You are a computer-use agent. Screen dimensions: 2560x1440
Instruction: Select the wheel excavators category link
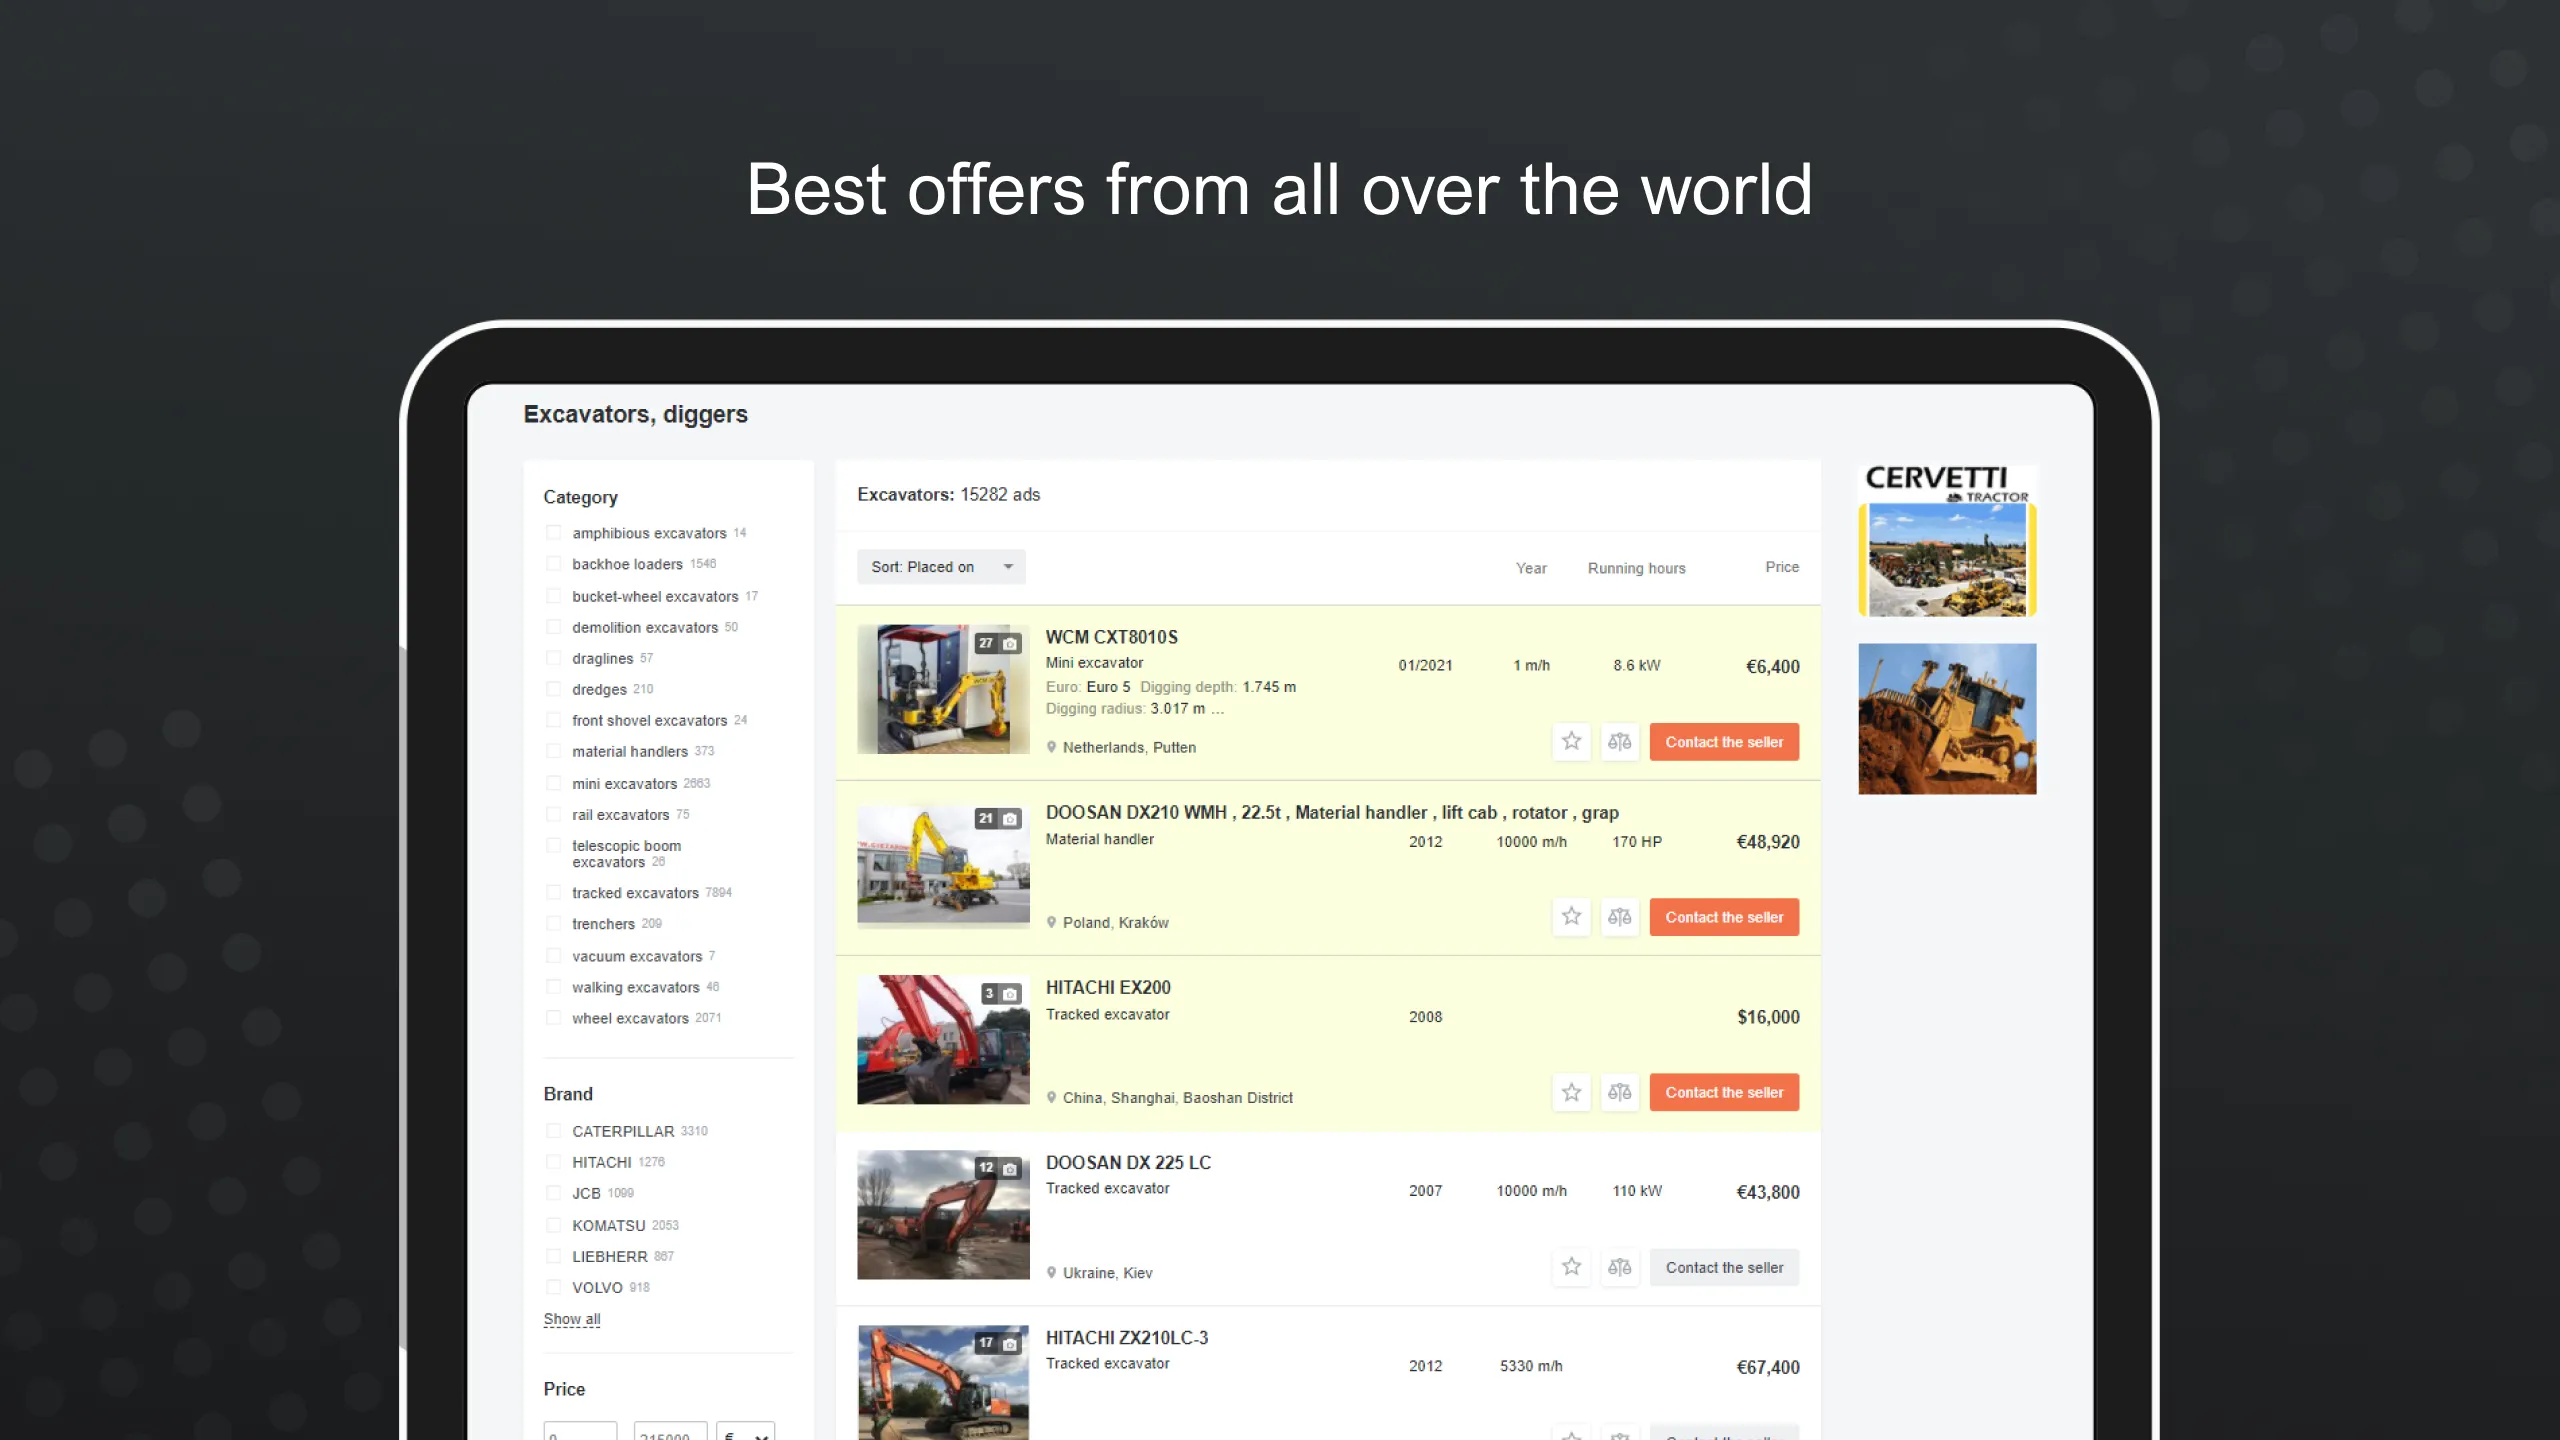(629, 1018)
